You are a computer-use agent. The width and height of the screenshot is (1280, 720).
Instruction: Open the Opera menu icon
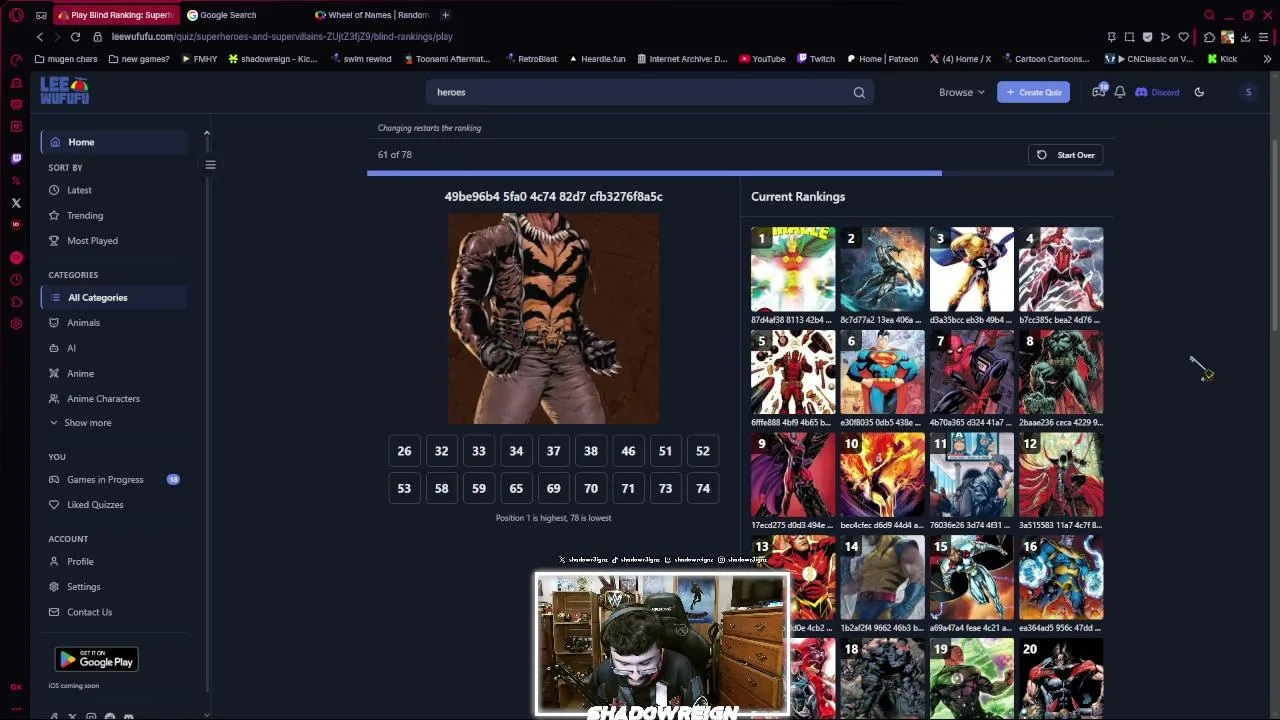(16, 15)
